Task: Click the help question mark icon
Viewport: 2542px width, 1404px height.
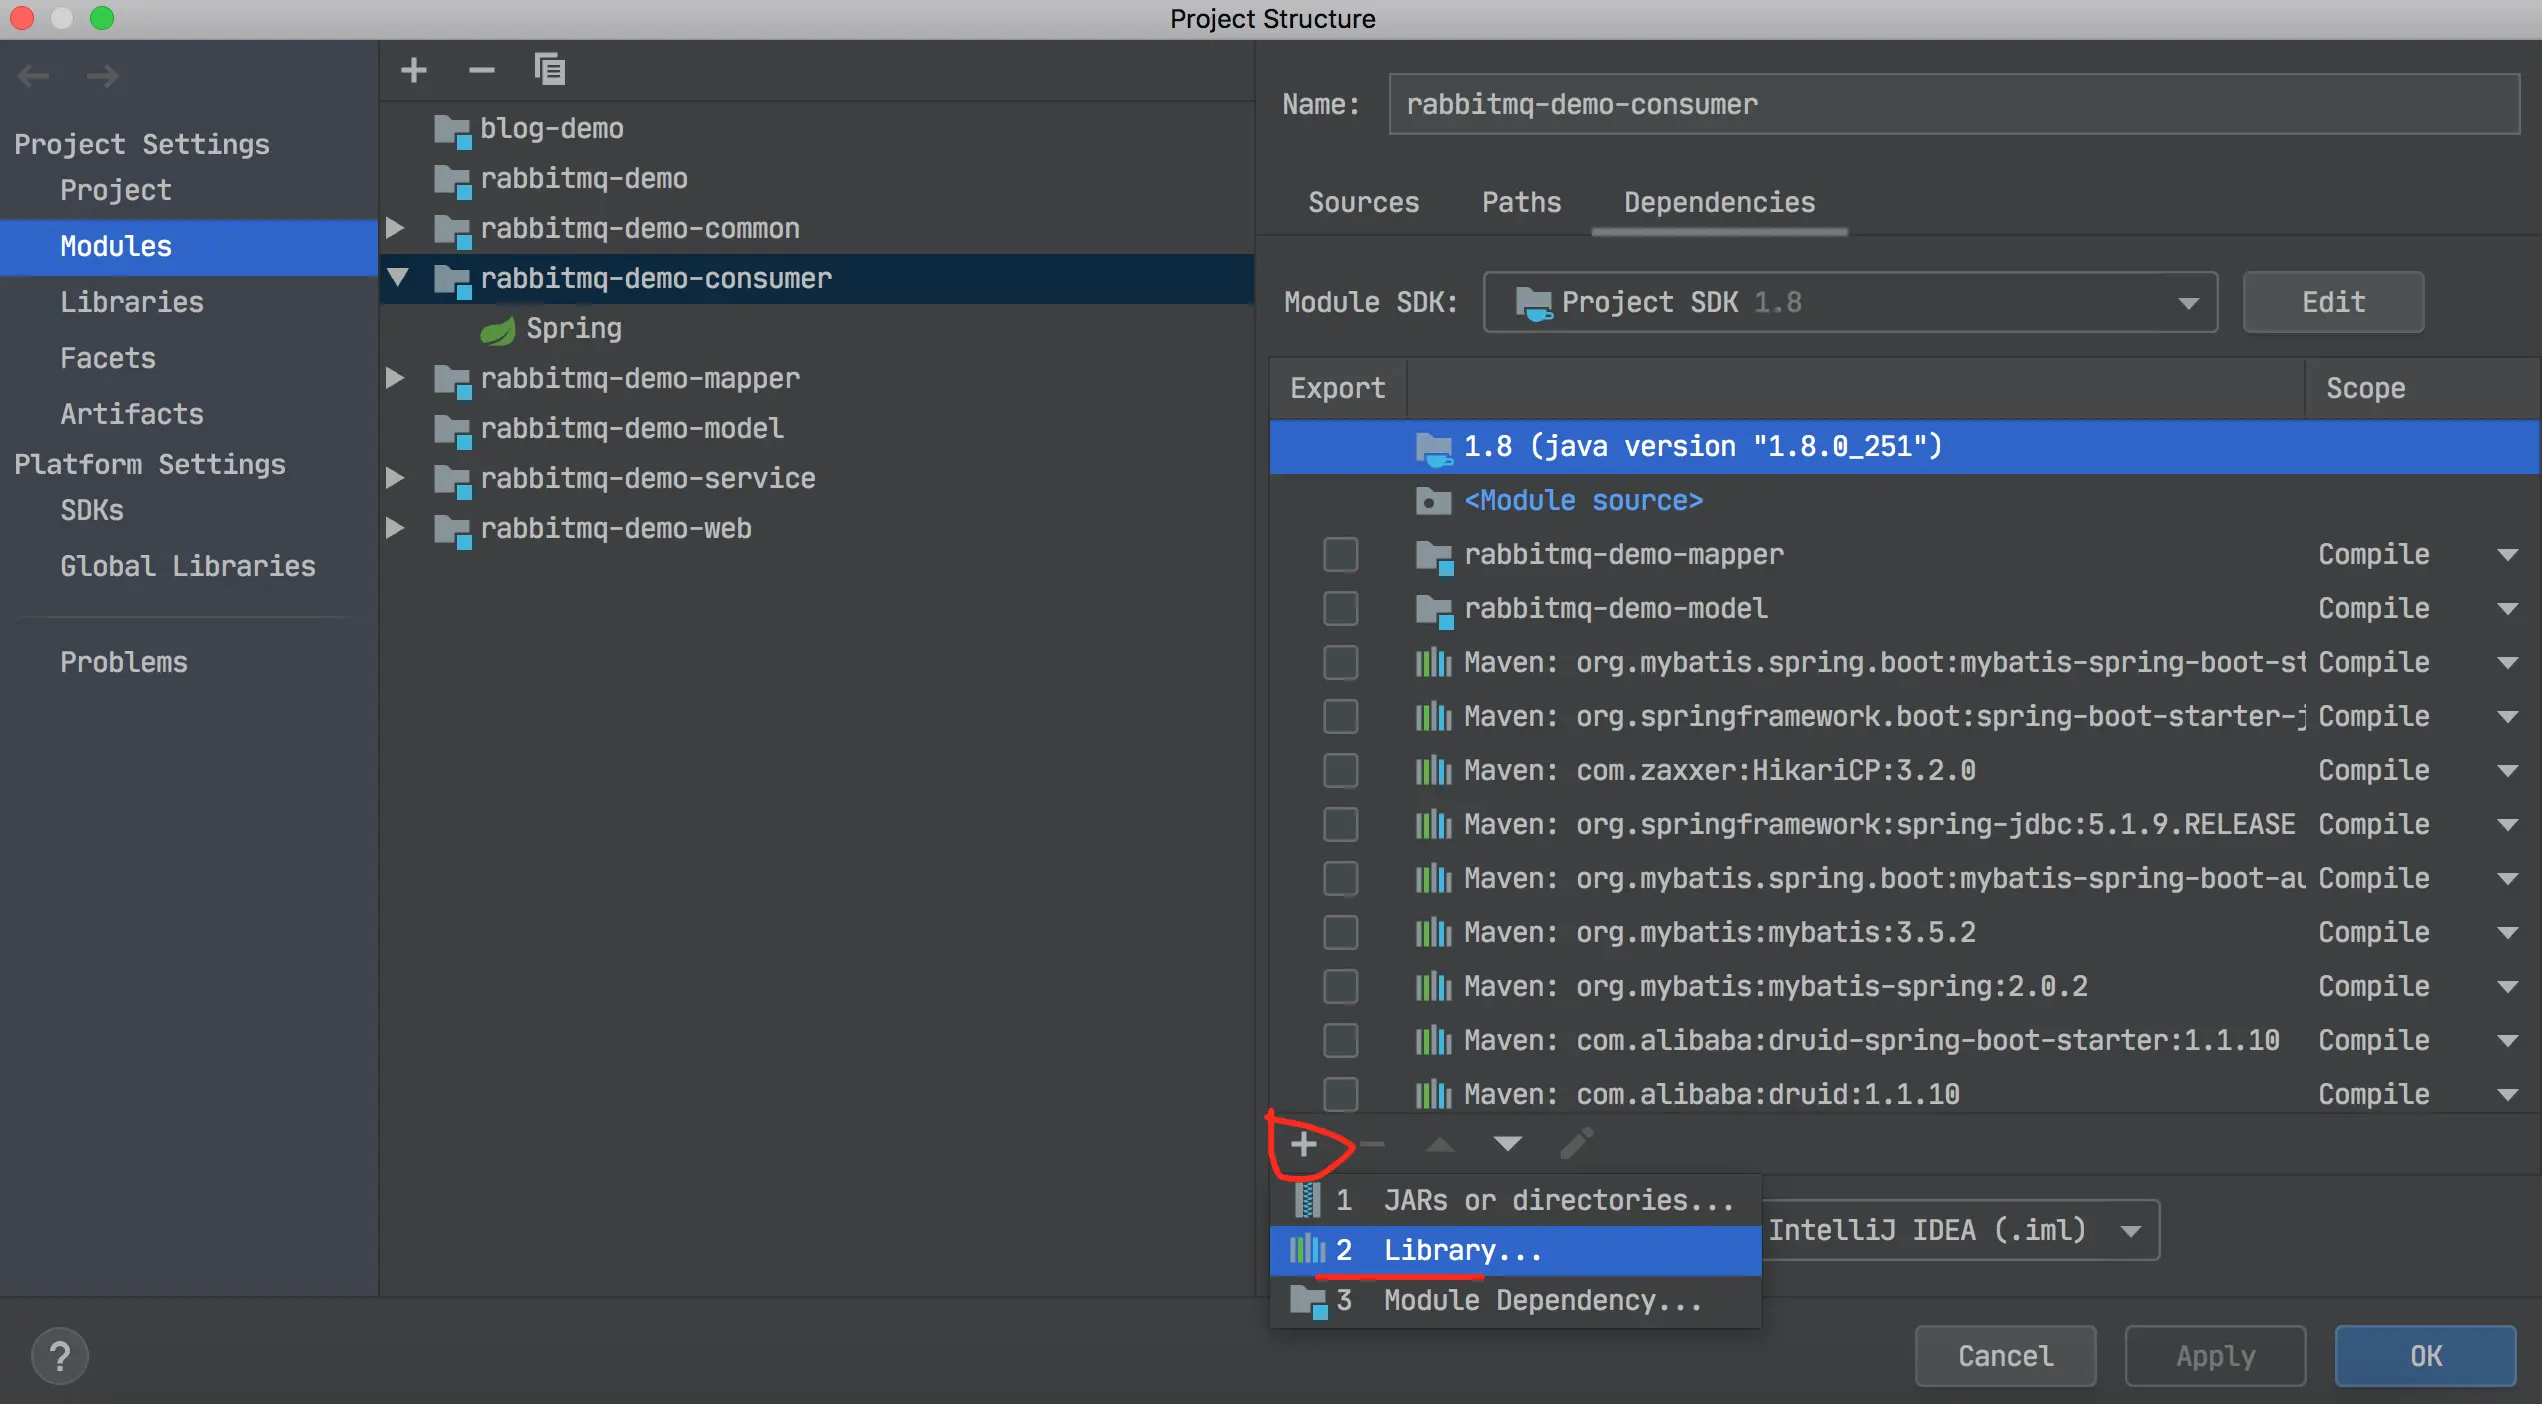Action: coord(60,1356)
